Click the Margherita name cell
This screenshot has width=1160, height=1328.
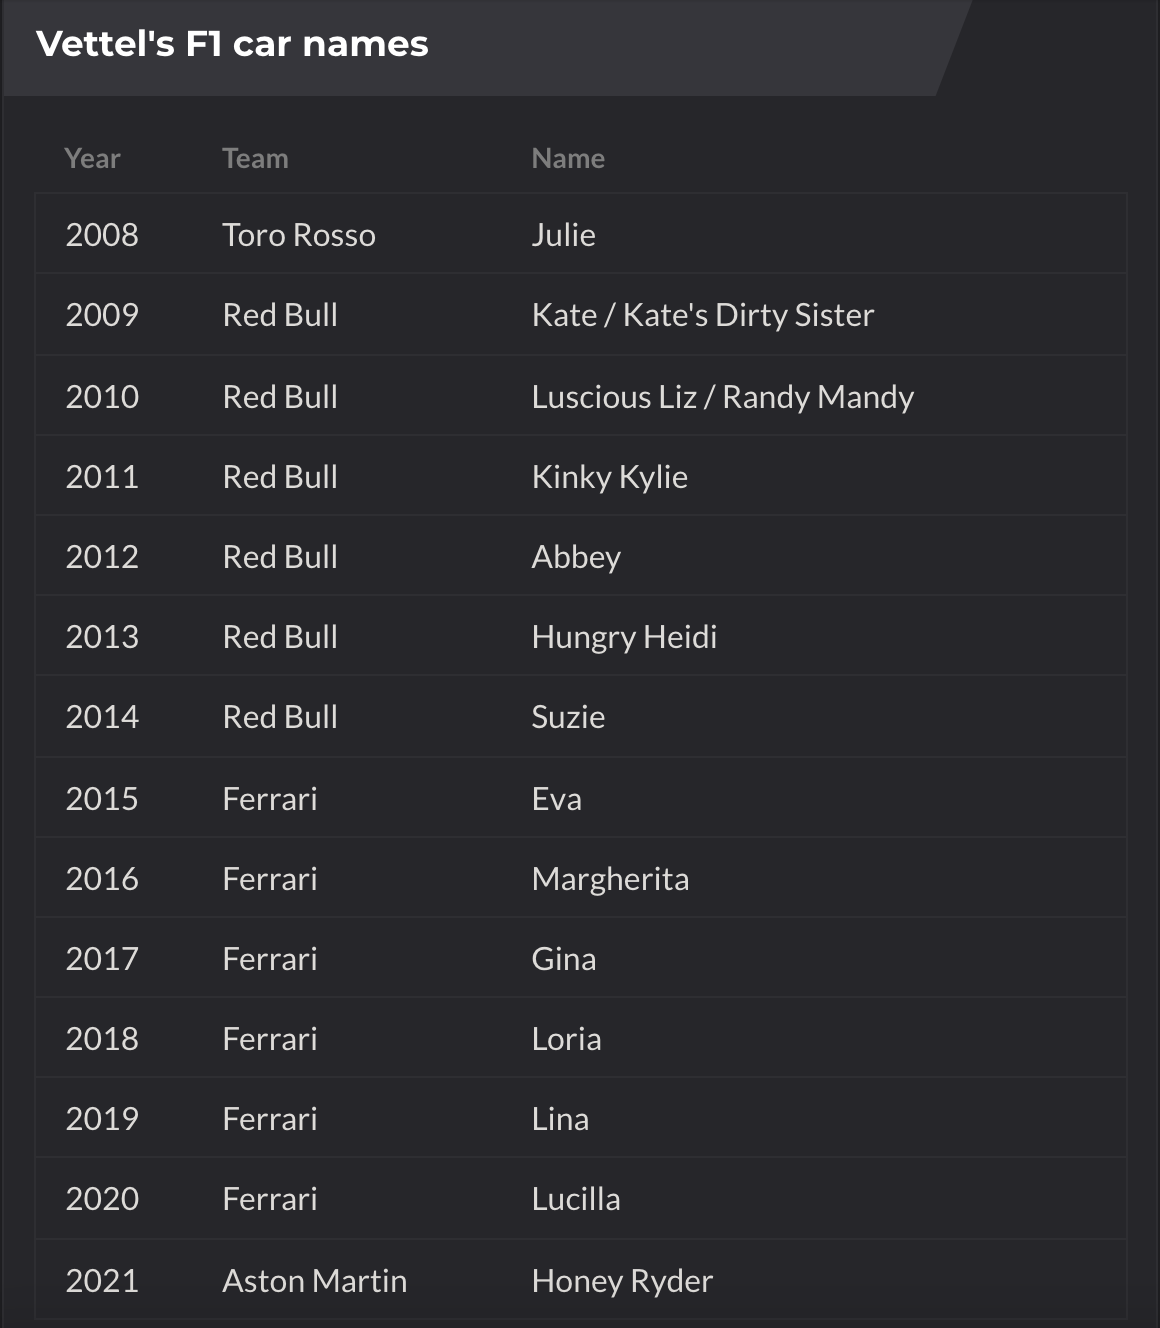[x=610, y=879]
